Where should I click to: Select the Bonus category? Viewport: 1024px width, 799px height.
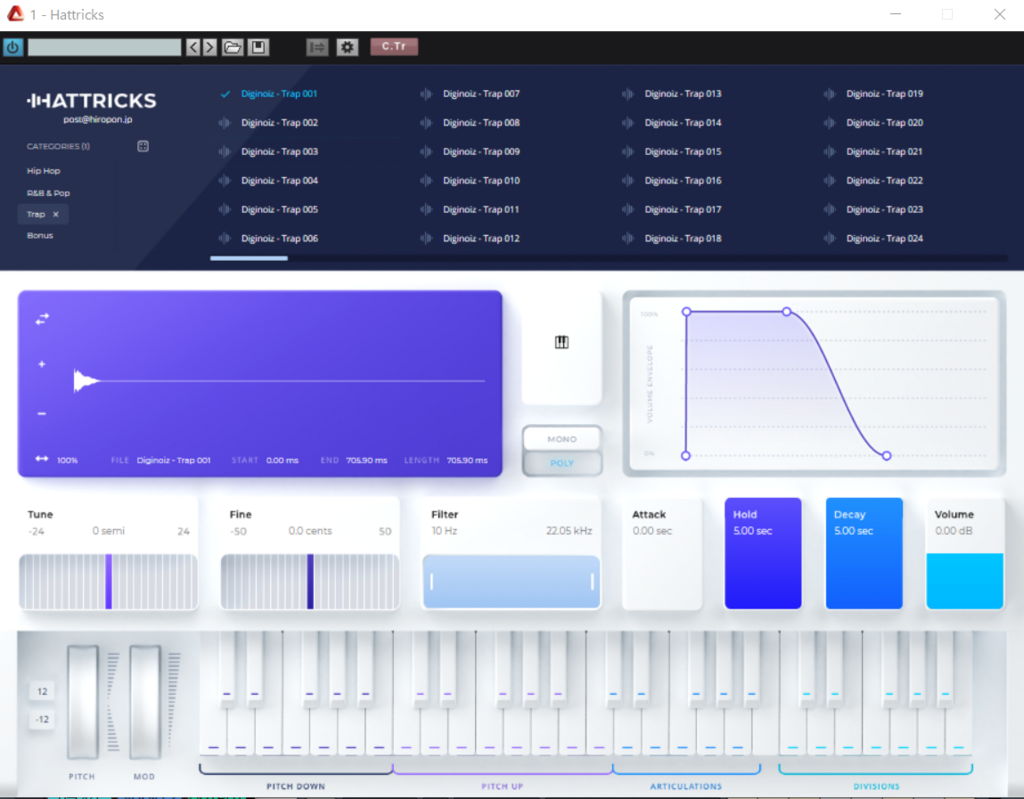pos(40,235)
